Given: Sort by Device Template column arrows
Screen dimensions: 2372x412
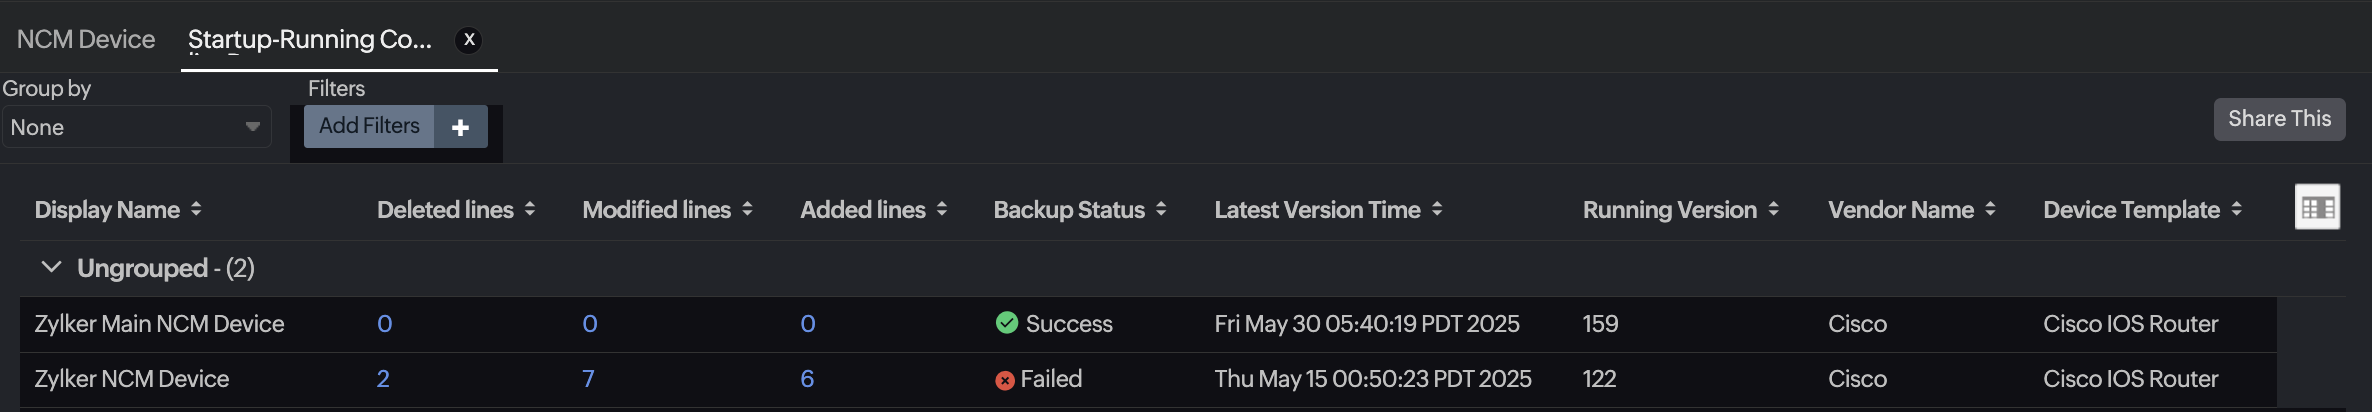Looking at the screenshot, I should [x=2236, y=209].
